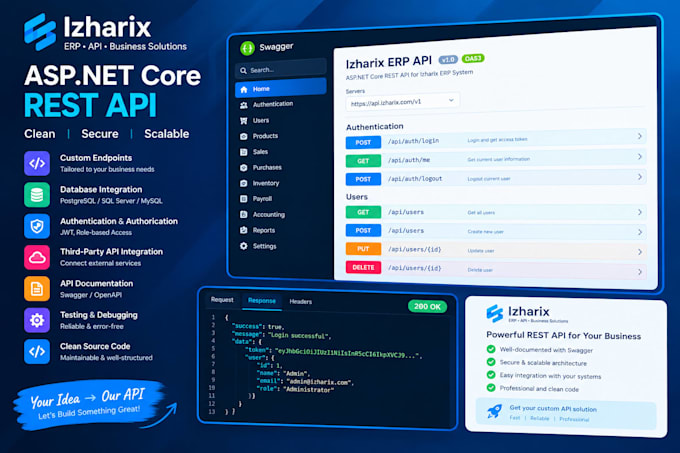Click the checkmark beside Easy integration with your systems
This screenshot has height=453, width=680.
click(x=491, y=375)
